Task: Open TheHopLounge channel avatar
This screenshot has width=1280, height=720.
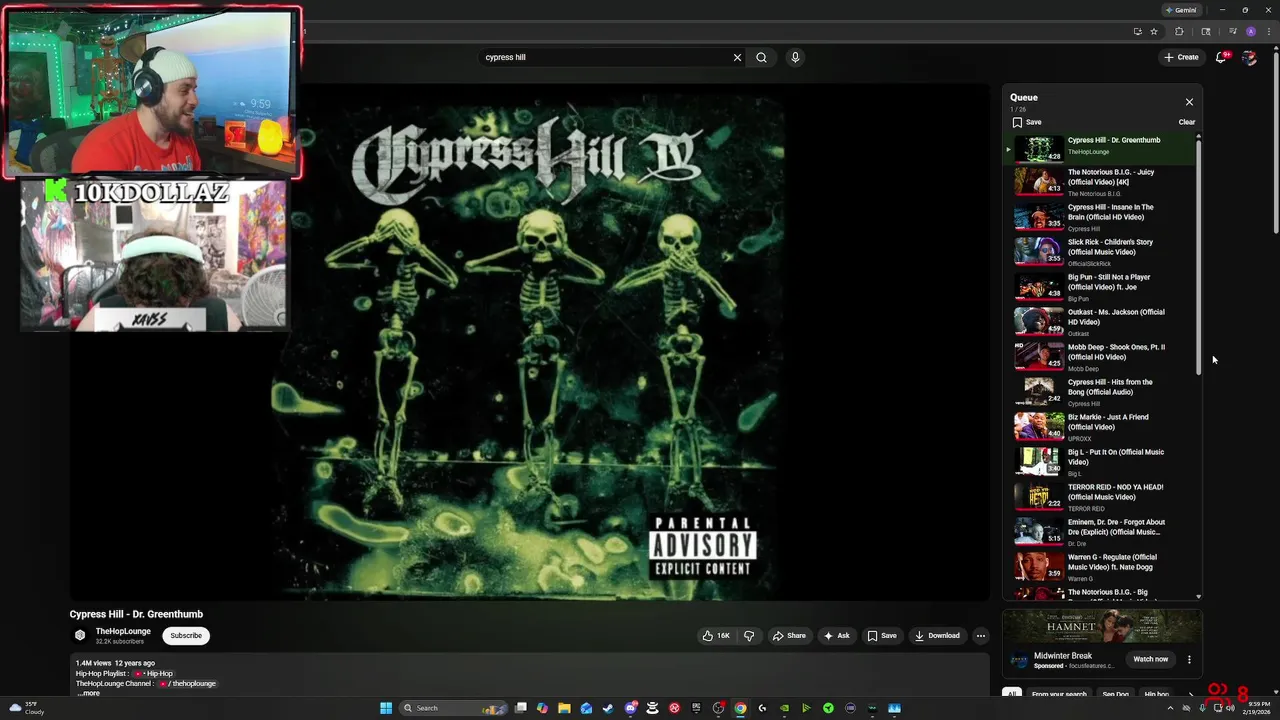Action: 80,635
